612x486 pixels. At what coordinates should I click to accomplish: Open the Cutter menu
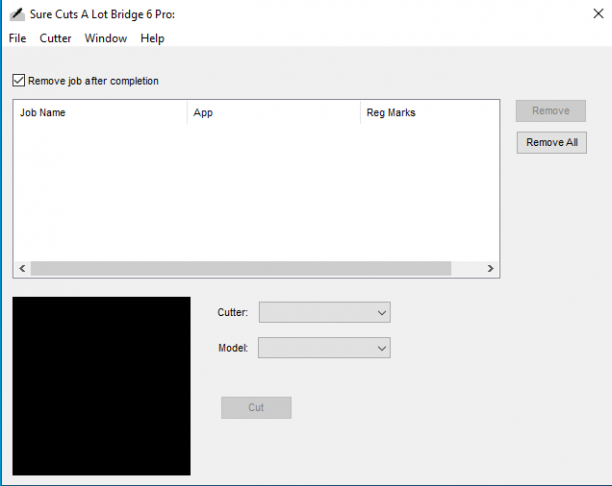click(x=55, y=38)
